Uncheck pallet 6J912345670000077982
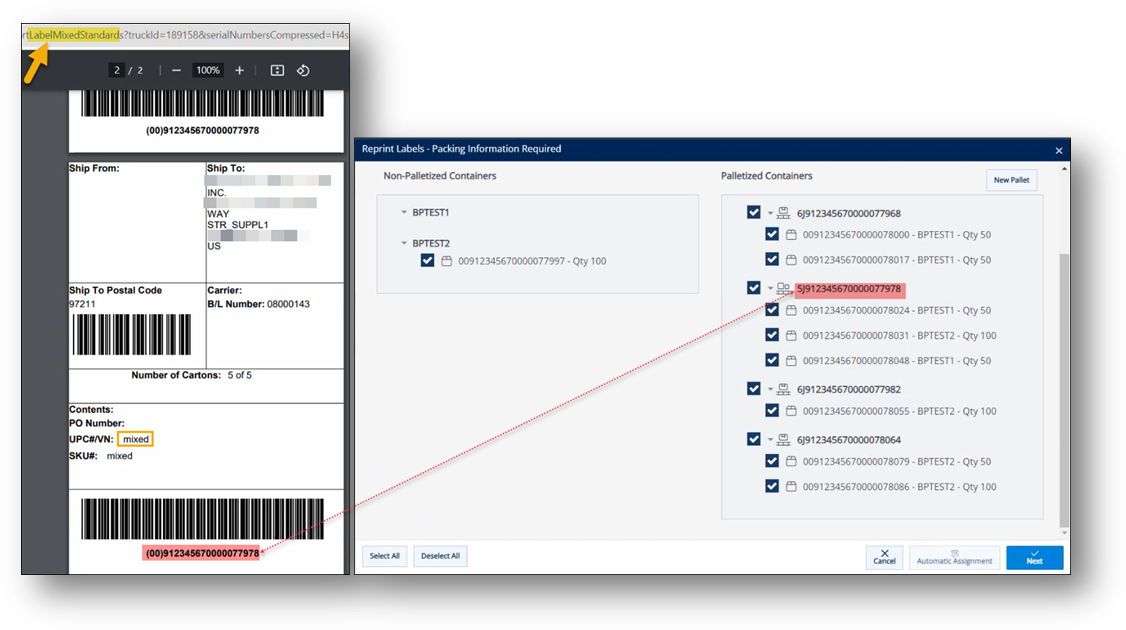1126x630 pixels. [x=753, y=389]
